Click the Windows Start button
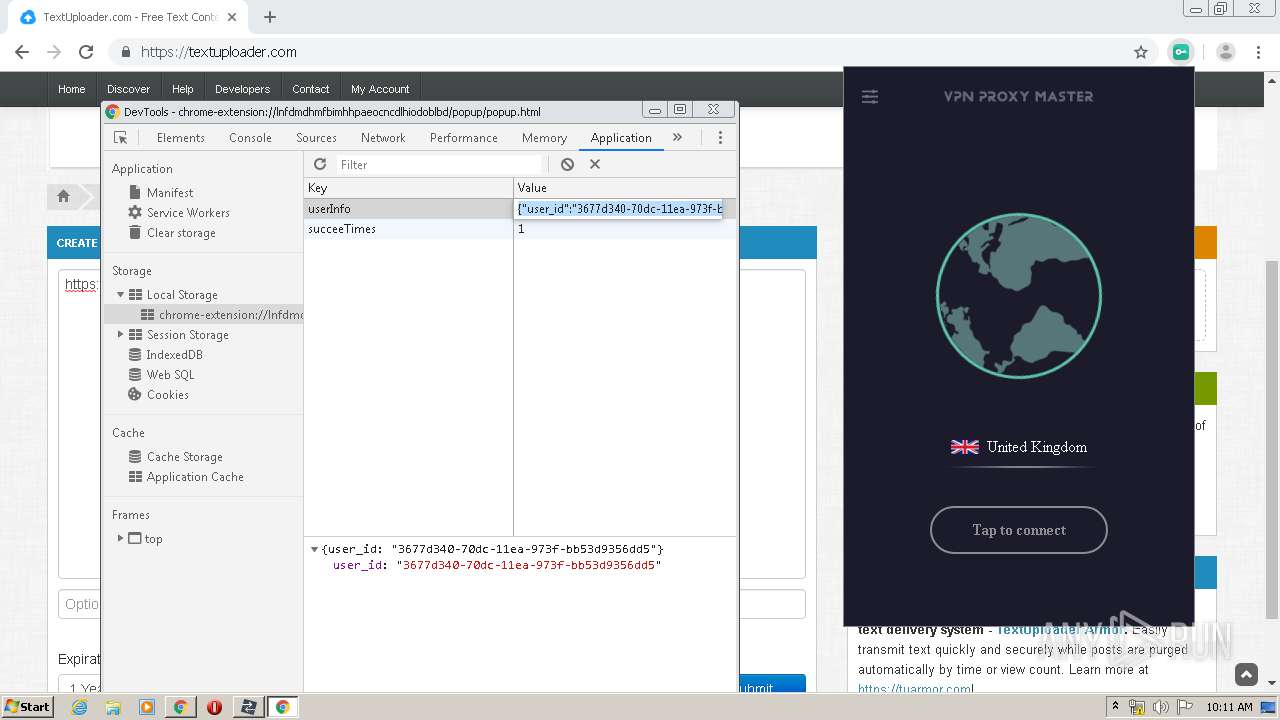 click(x=27, y=707)
